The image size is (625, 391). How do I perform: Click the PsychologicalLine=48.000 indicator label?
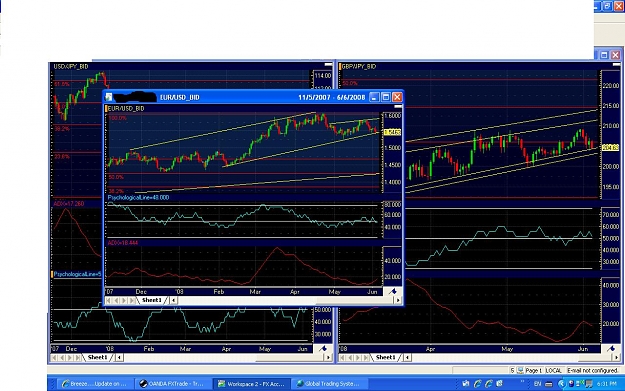point(138,198)
